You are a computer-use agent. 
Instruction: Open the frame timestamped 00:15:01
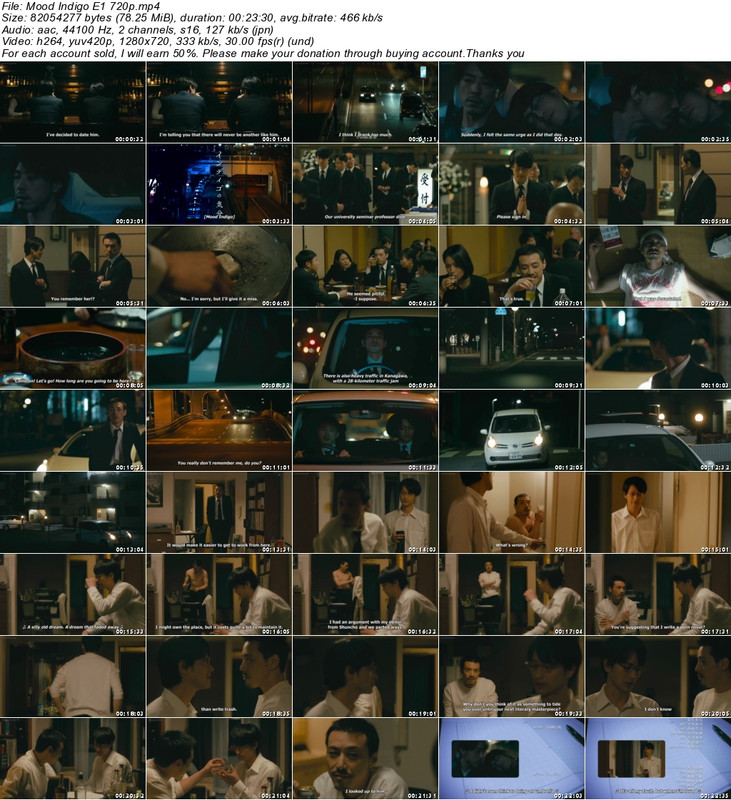[657, 512]
